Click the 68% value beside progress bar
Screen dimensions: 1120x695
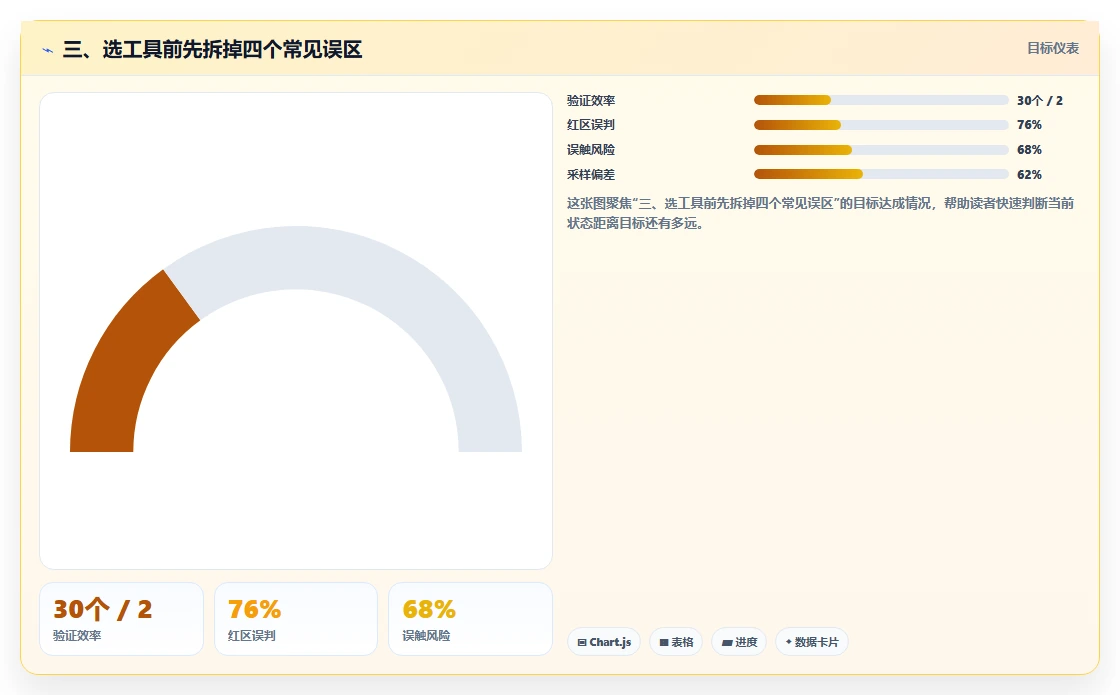pos(1029,150)
